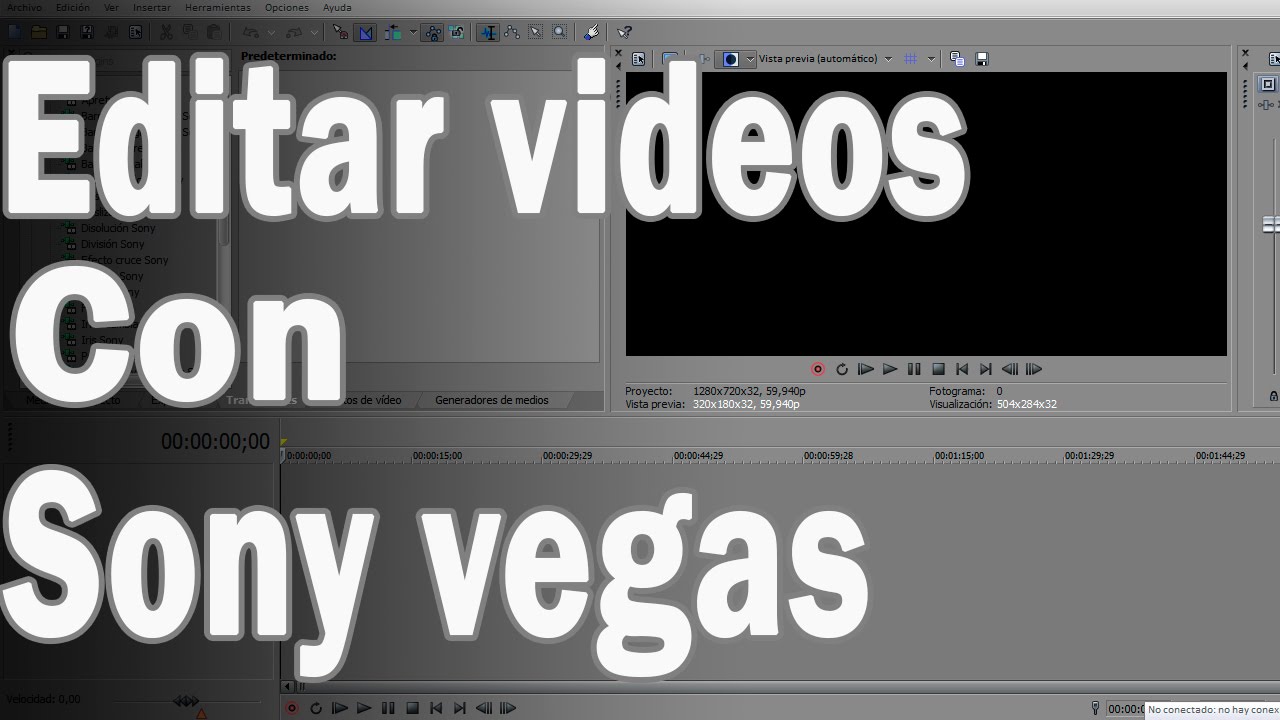Click play from start under preview

tap(866, 369)
